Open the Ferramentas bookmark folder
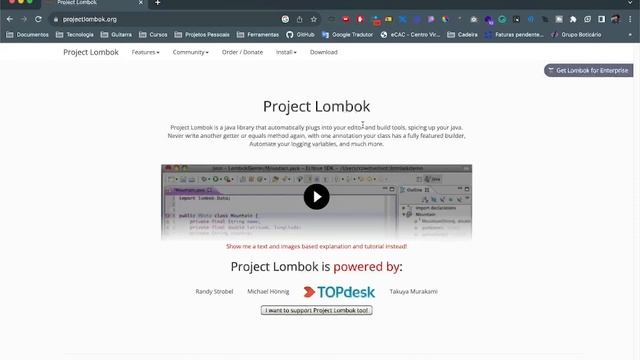 (258, 35)
